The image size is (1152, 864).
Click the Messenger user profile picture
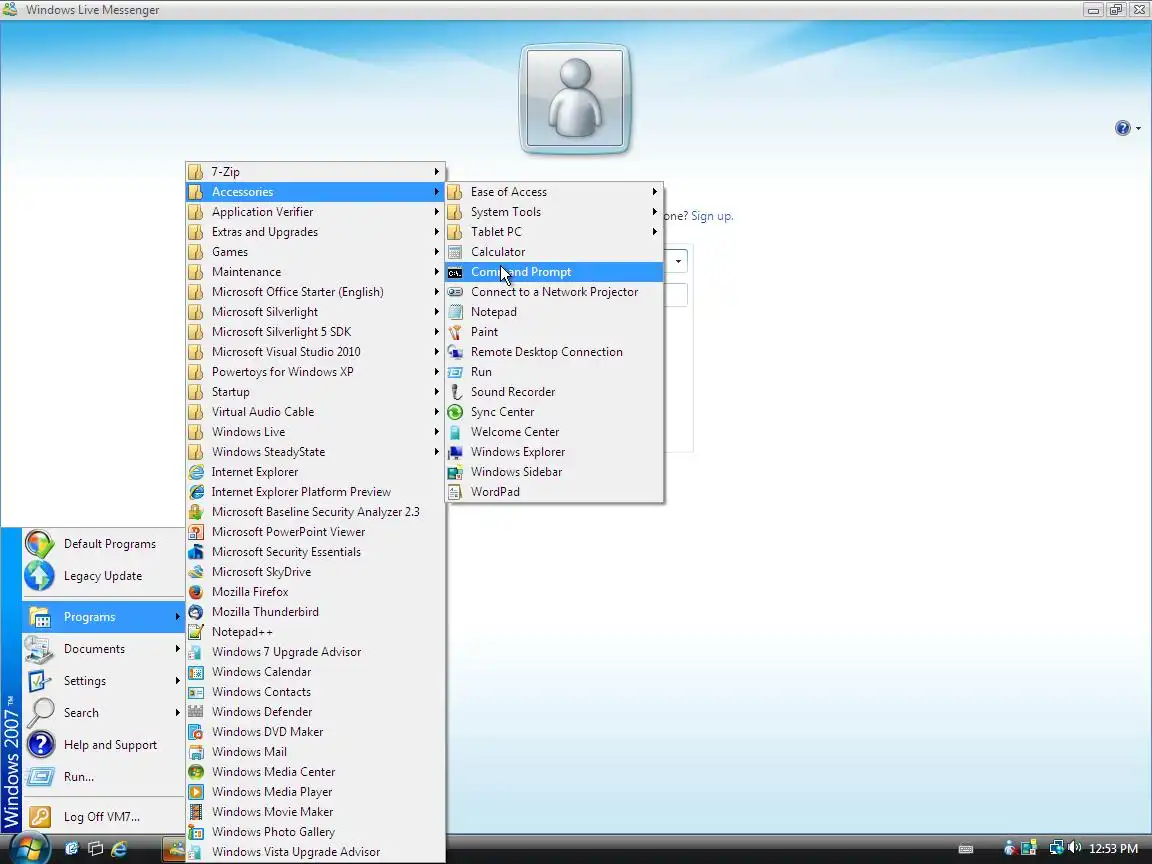click(x=575, y=98)
